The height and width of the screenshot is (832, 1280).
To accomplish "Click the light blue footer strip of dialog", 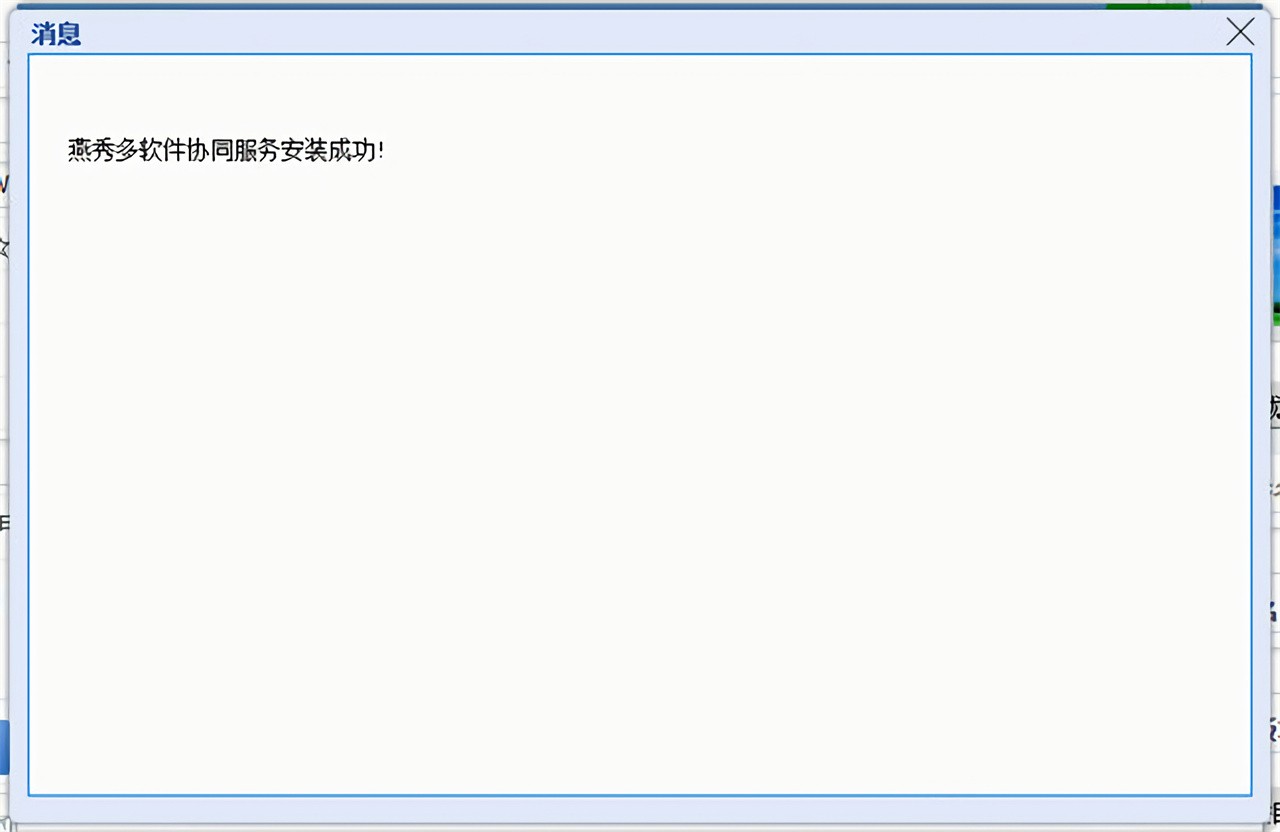I will tap(640, 810).
